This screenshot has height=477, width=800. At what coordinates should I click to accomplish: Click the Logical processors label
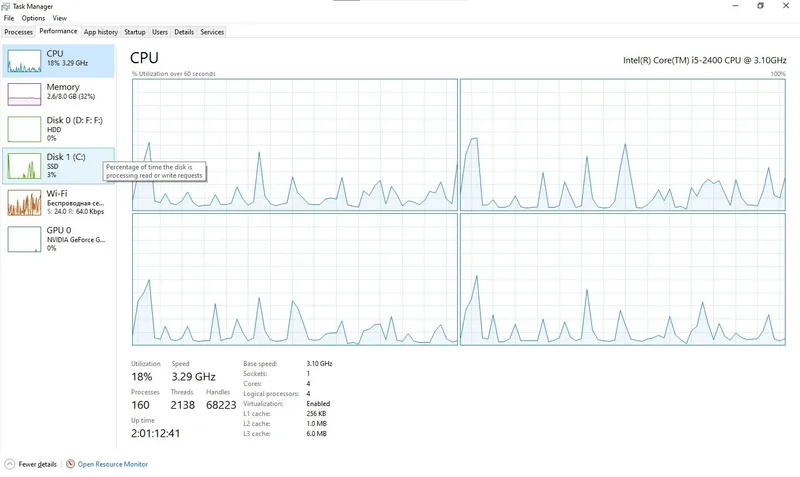271,394
